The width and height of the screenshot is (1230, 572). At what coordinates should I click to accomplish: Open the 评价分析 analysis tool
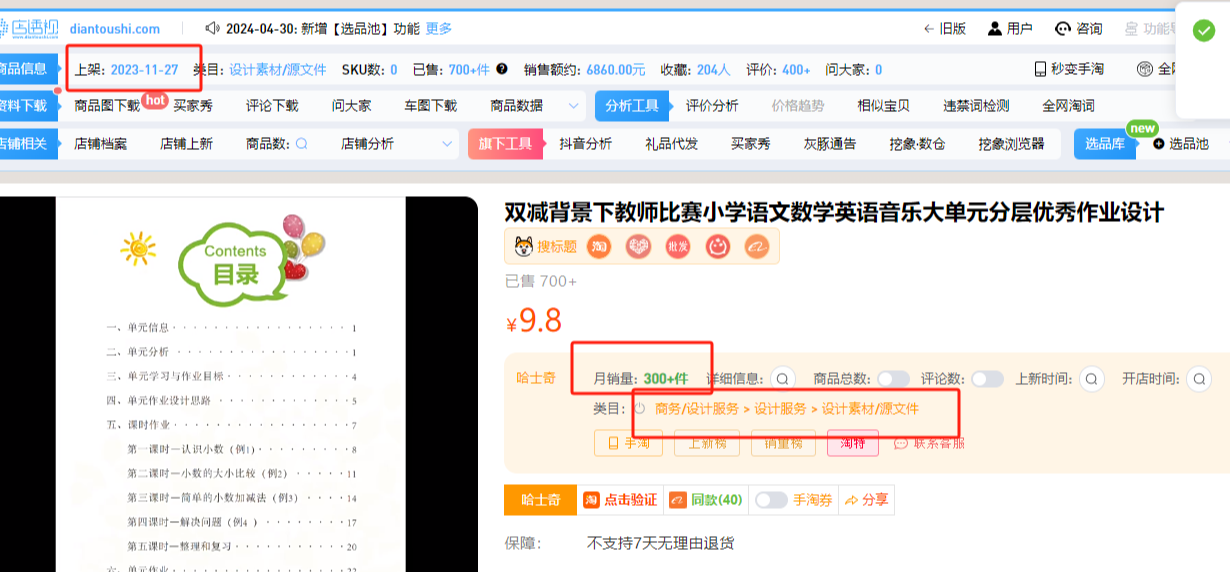(712, 106)
